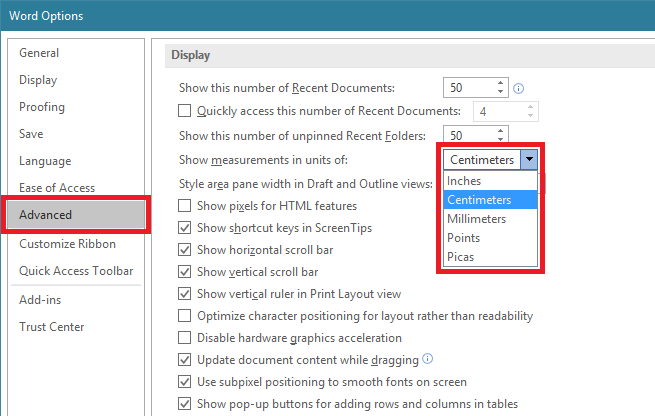Image resolution: width=655 pixels, height=416 pixels.
Task: Enable Quickly access Recent Documents checkbox
Action: [185, 111]
